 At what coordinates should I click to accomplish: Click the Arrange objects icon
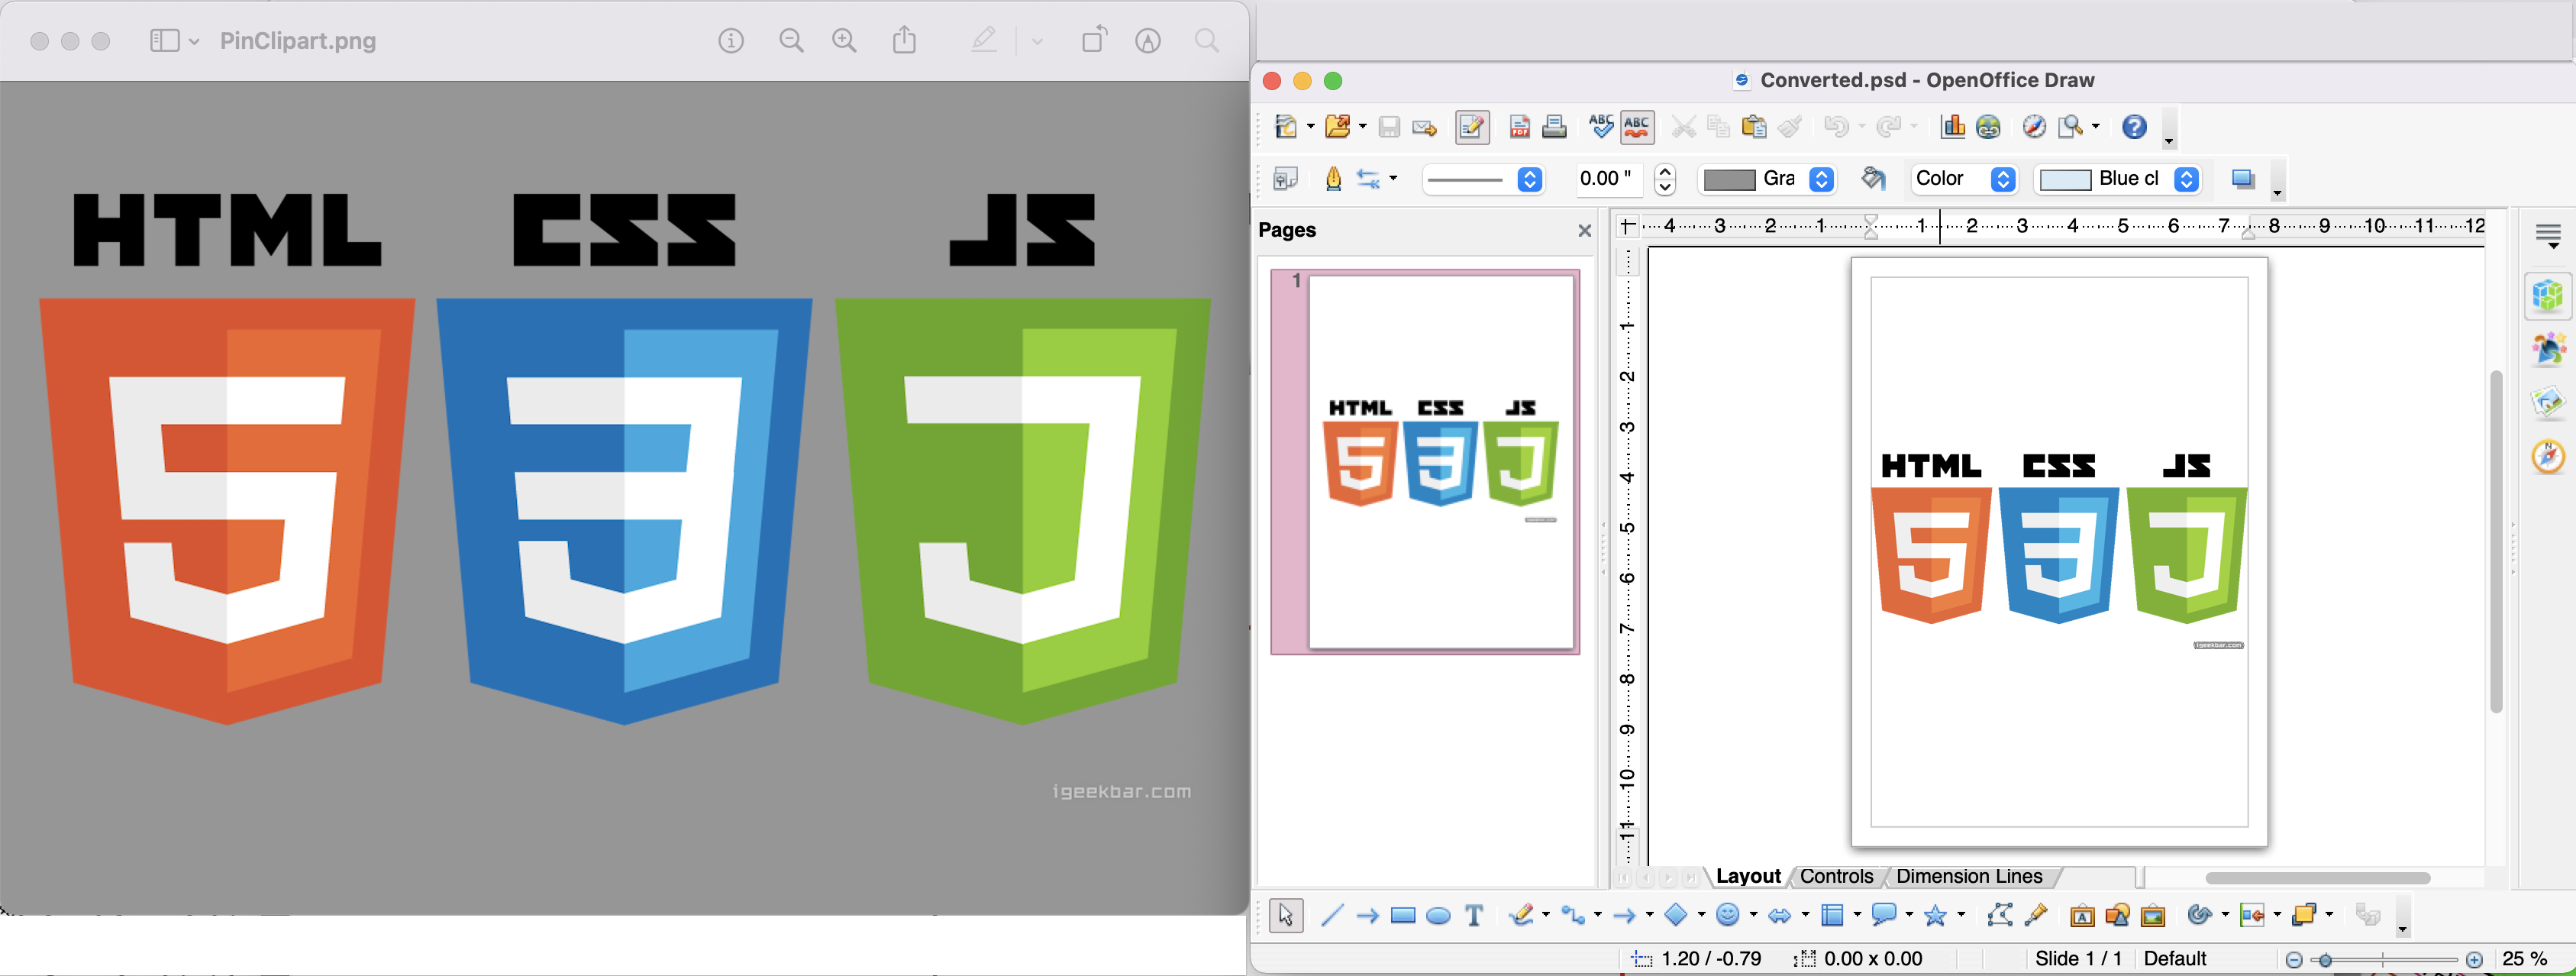point(2304,914)
